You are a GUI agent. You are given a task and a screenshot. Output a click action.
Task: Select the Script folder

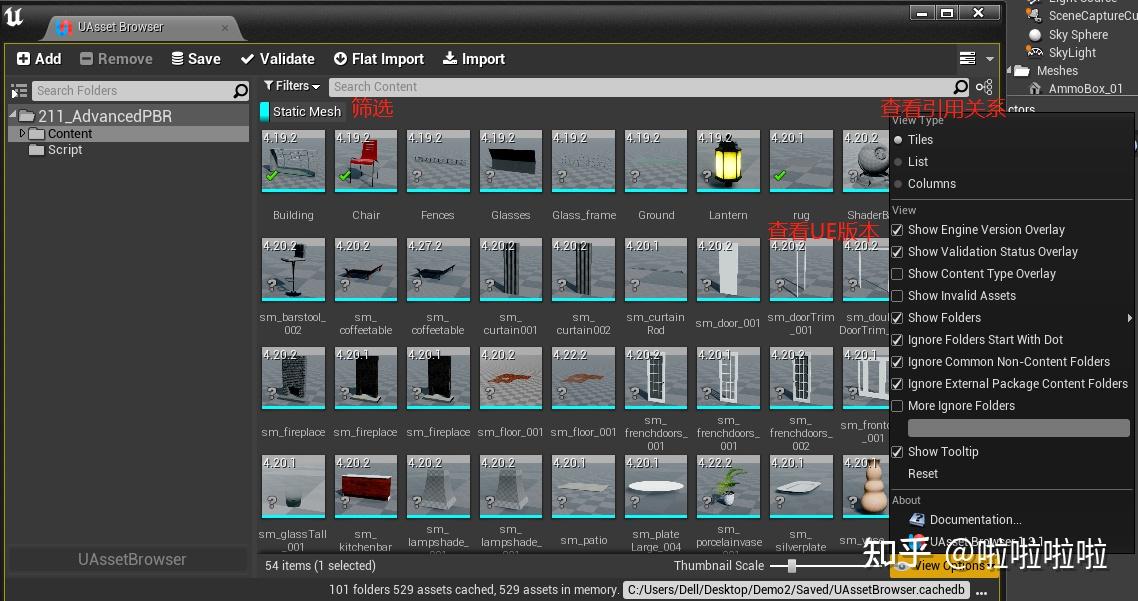pyautogui.click(x=56, y=150)
